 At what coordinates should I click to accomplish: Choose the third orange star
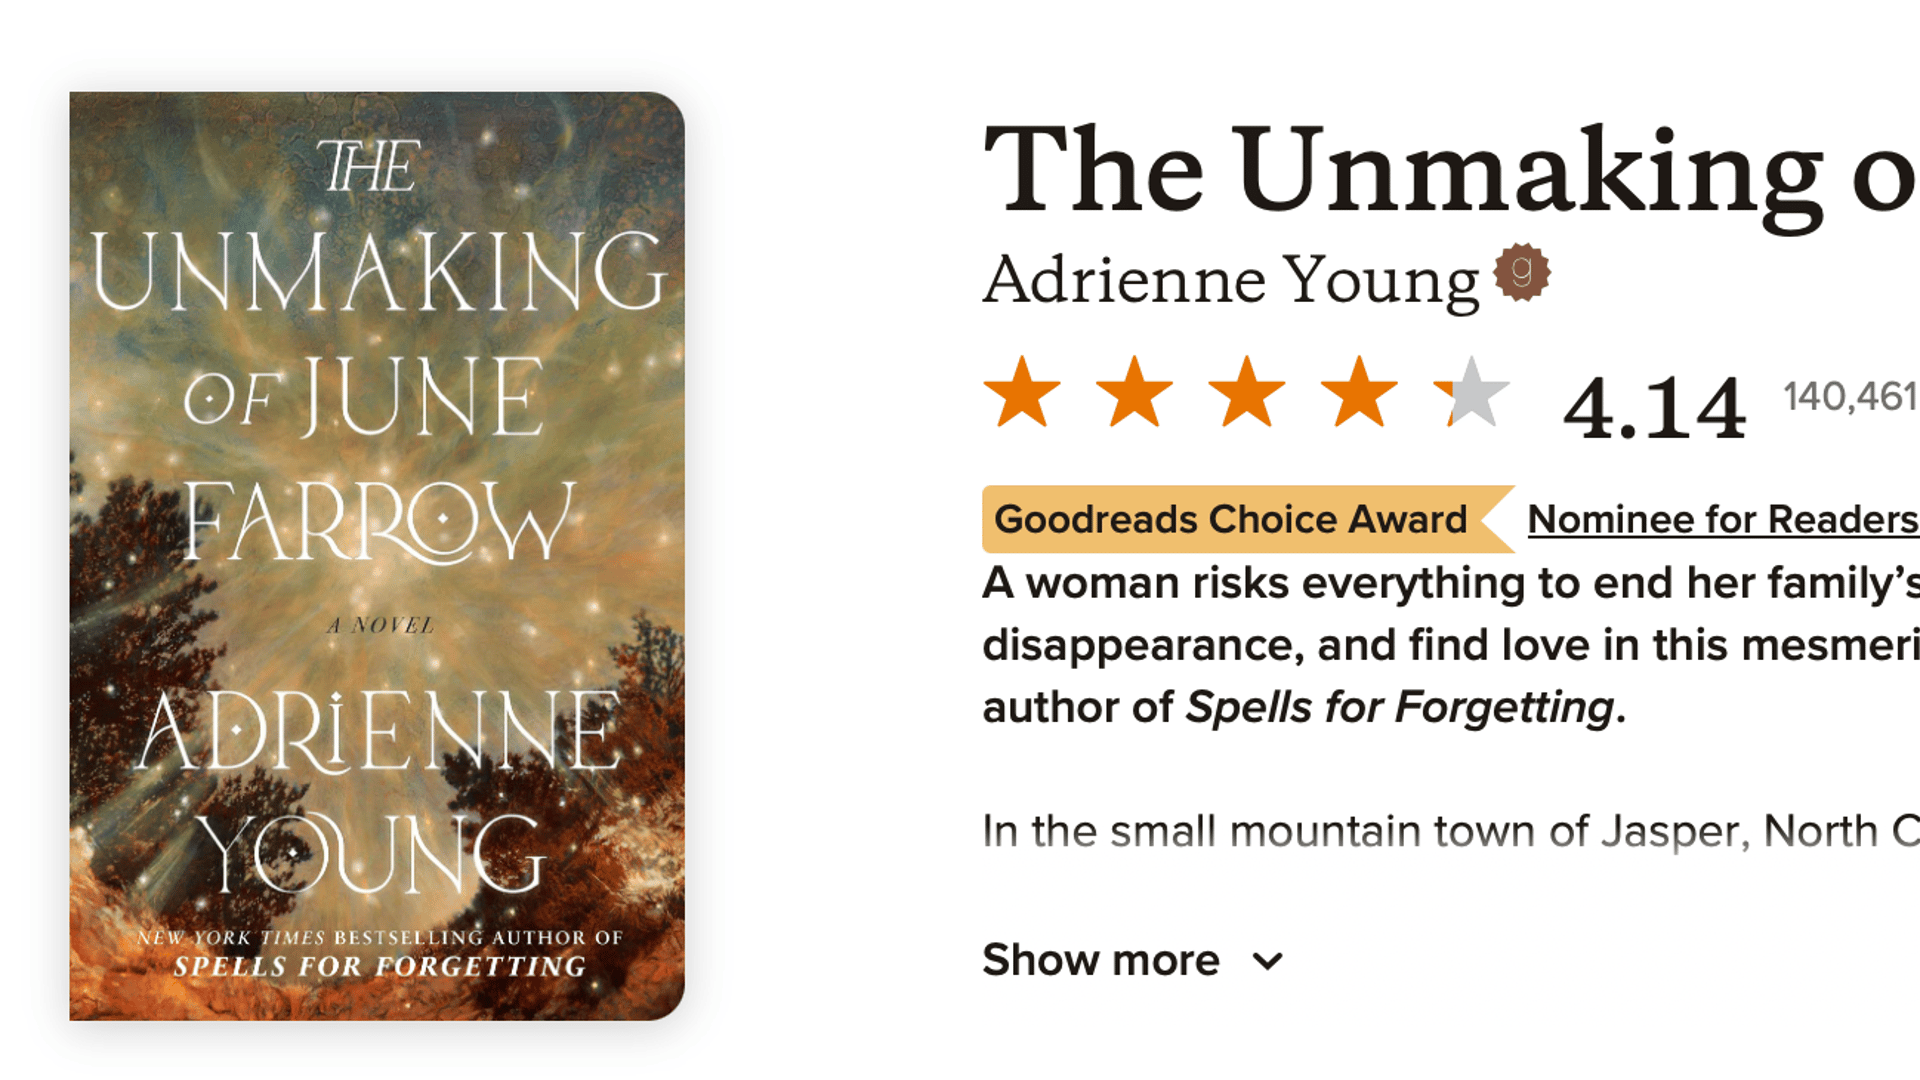(x=1247, y=392)
